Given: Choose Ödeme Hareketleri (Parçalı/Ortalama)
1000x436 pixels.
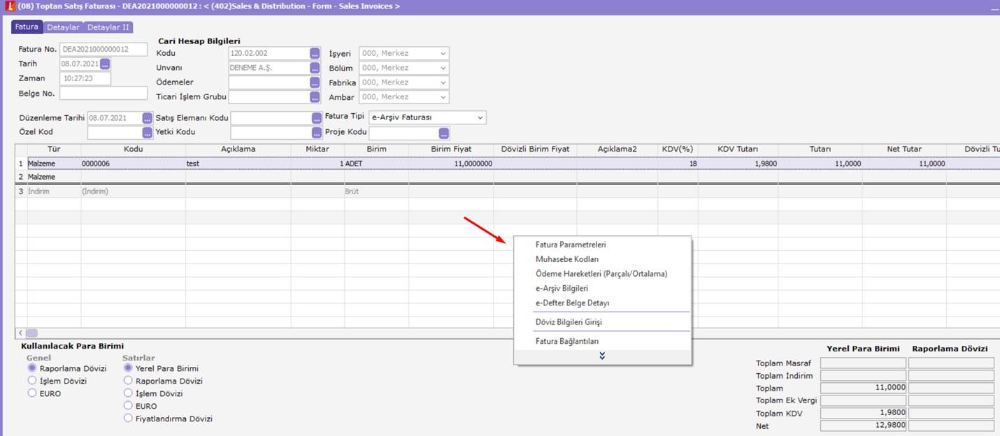Looking at the screenshot, I should (601, 273).
